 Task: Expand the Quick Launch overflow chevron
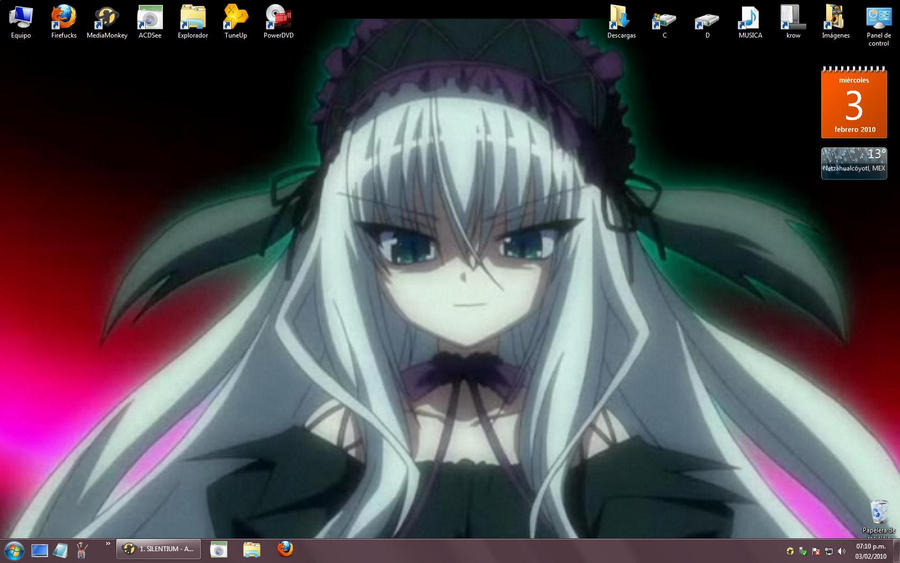point(108,545)
